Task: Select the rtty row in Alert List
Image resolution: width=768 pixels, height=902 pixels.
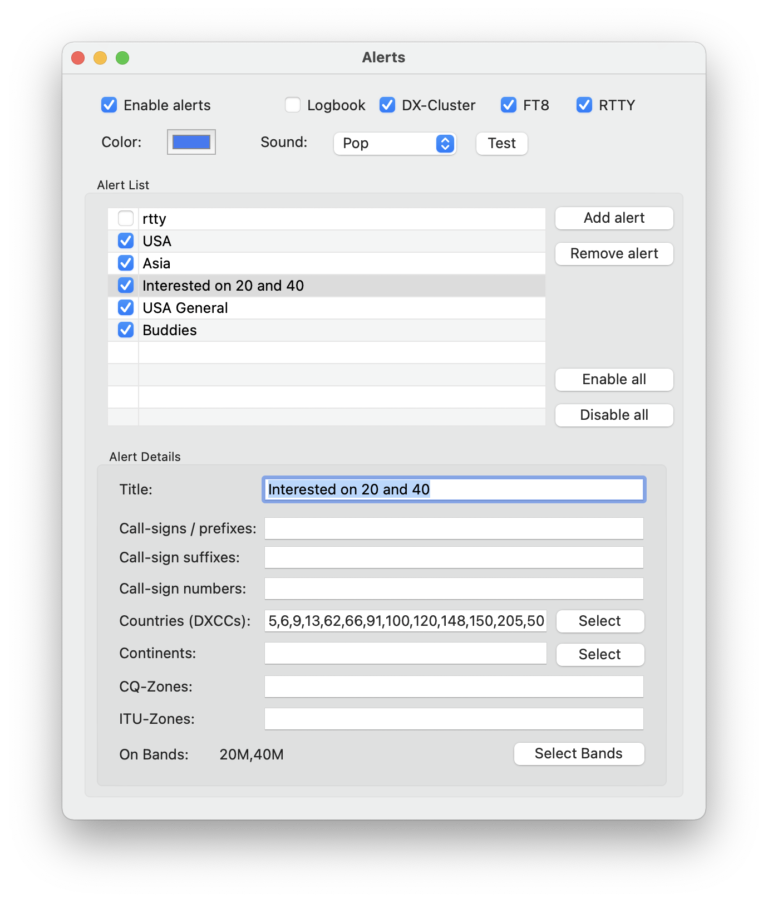Action: coord(327,219)
